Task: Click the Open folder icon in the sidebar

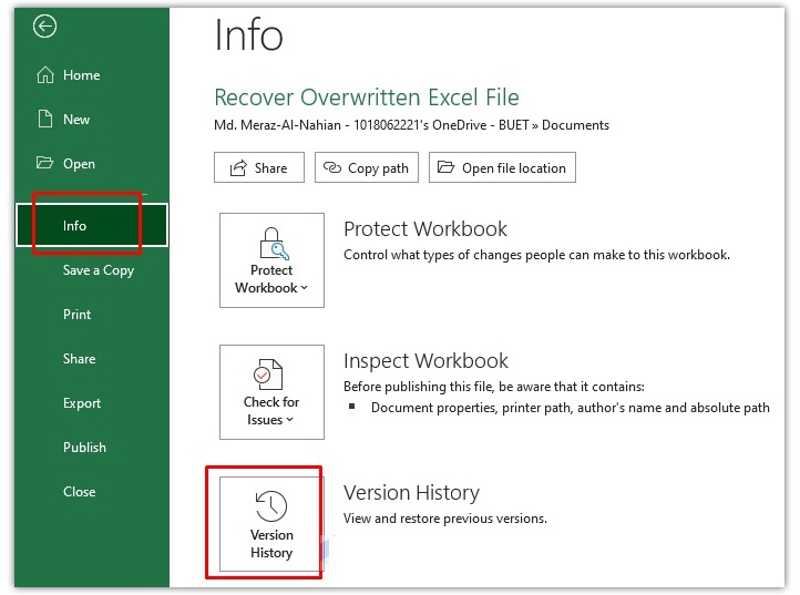Action: (x=45, y=163)
